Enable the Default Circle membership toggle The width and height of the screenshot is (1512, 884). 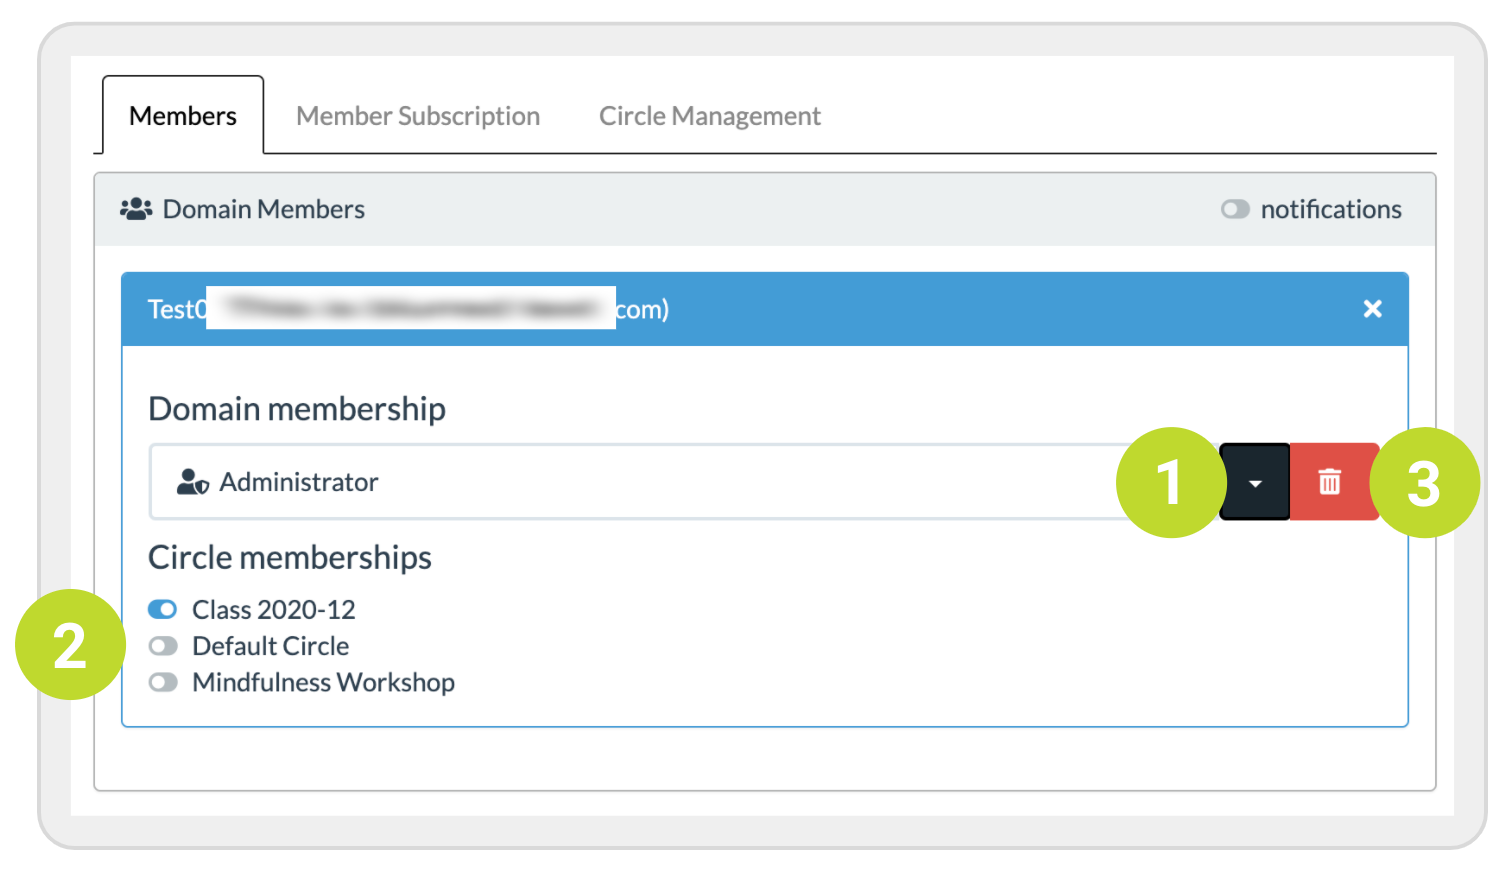coord(163,645)
